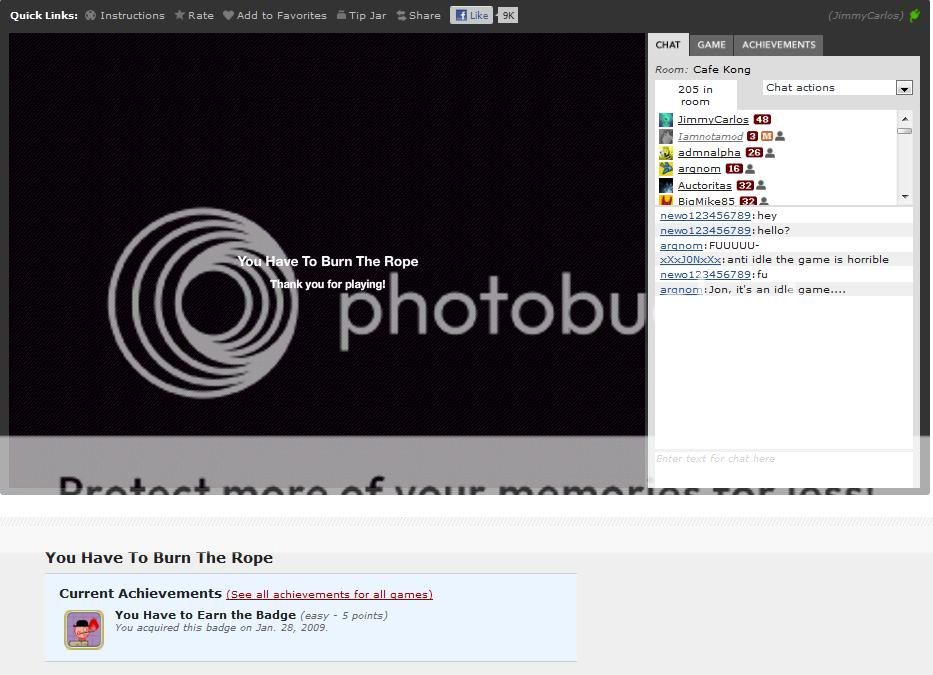The height and width of the screenshot is (675, 933).
Task: Click argnom name on 'FUUUUU-' message
Action: (x=681, y=245)
